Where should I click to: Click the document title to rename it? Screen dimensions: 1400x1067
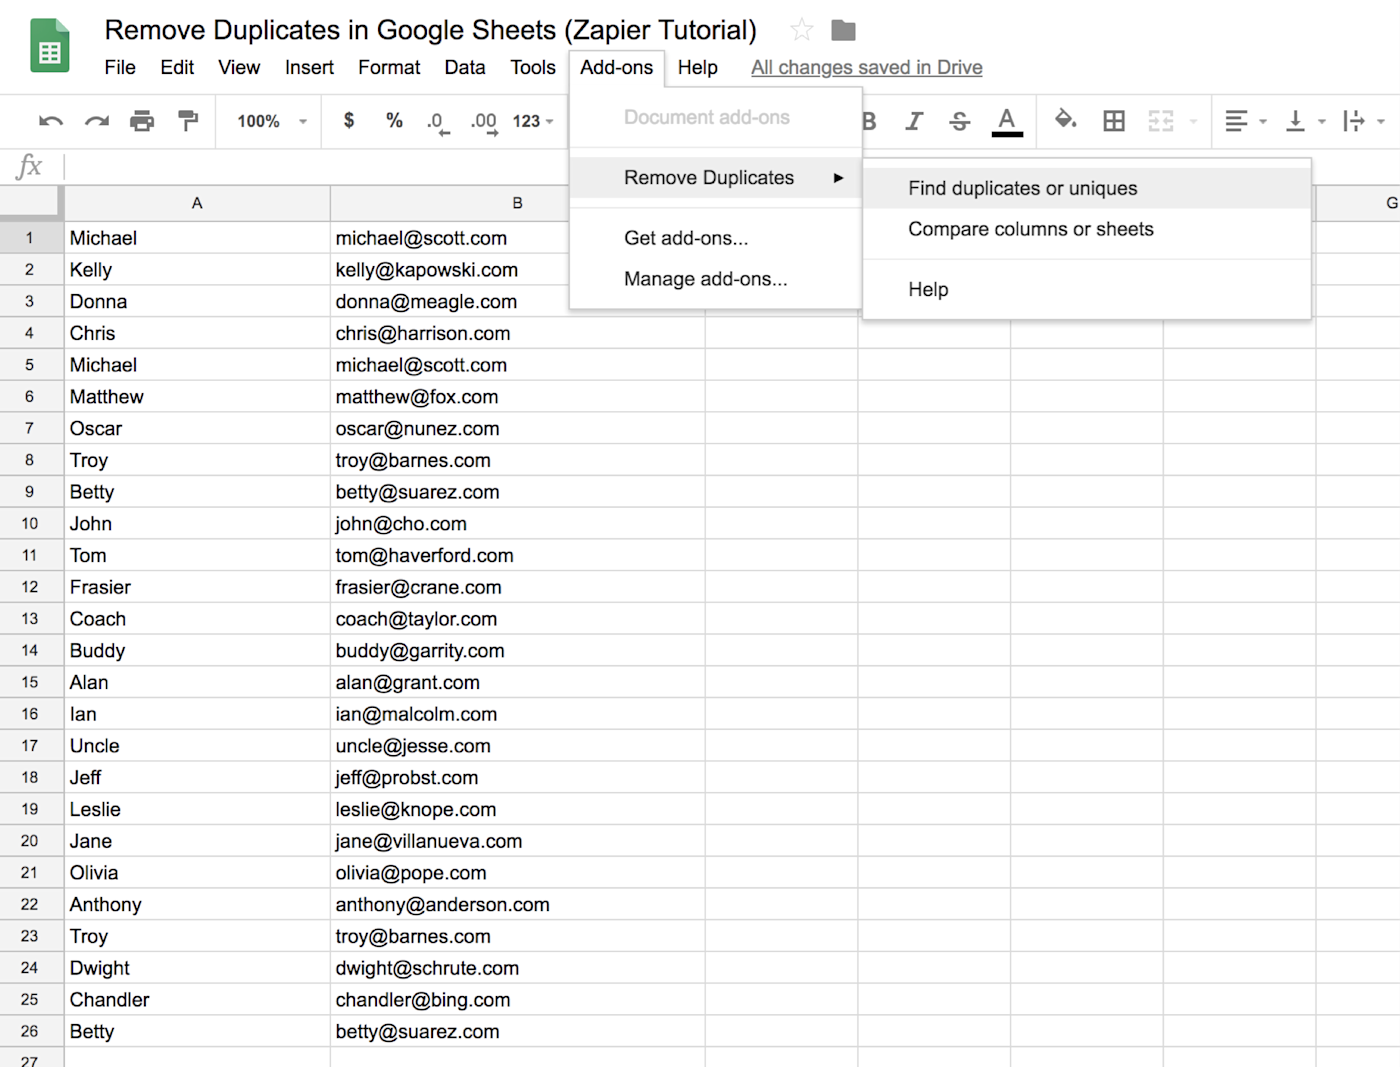coord(431,30)
